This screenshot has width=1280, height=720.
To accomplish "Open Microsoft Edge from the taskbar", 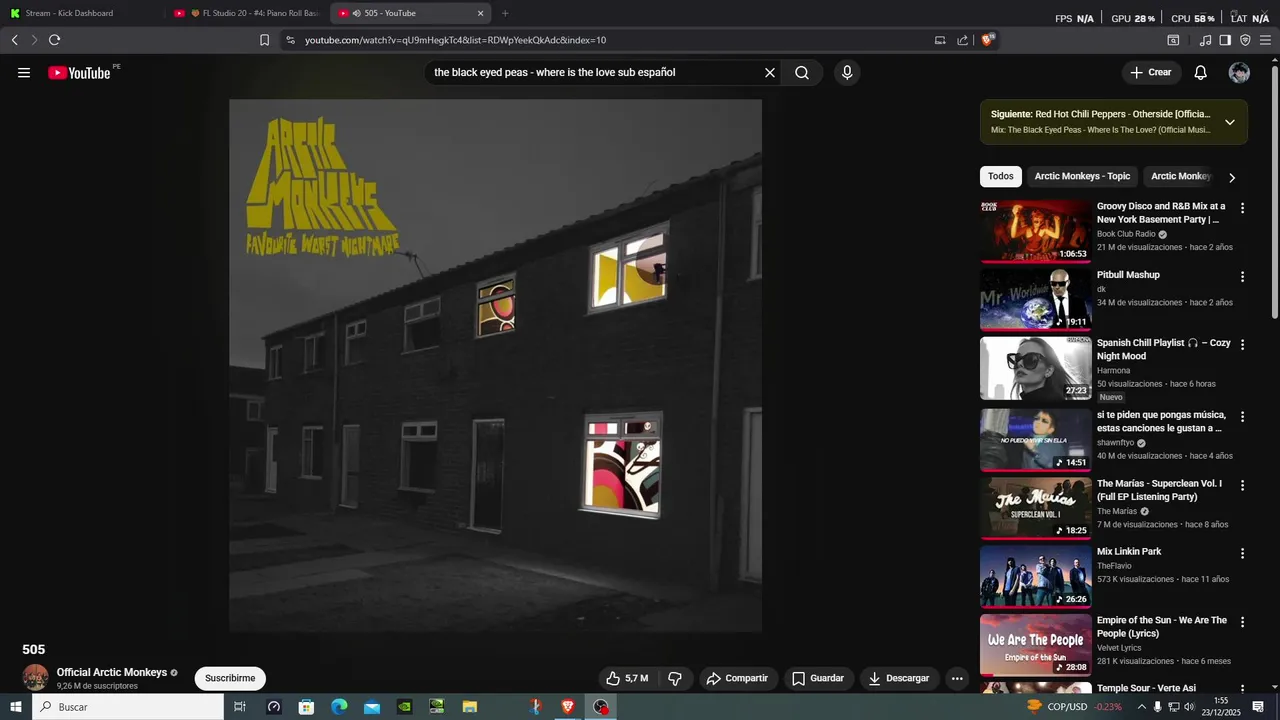I will [x=339, y=707].
